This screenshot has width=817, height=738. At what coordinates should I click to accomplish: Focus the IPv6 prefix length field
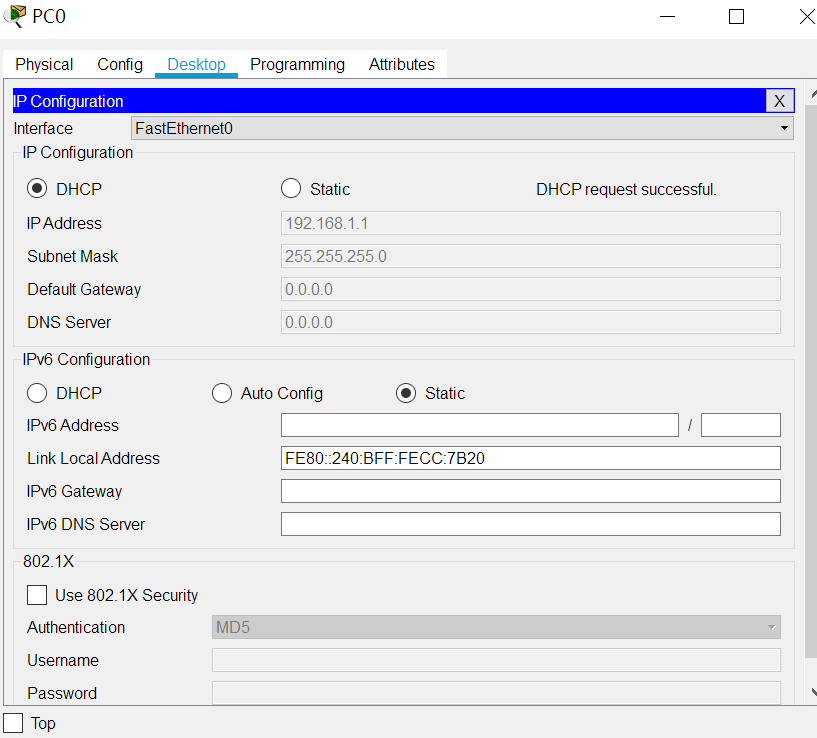coord(740,425)
